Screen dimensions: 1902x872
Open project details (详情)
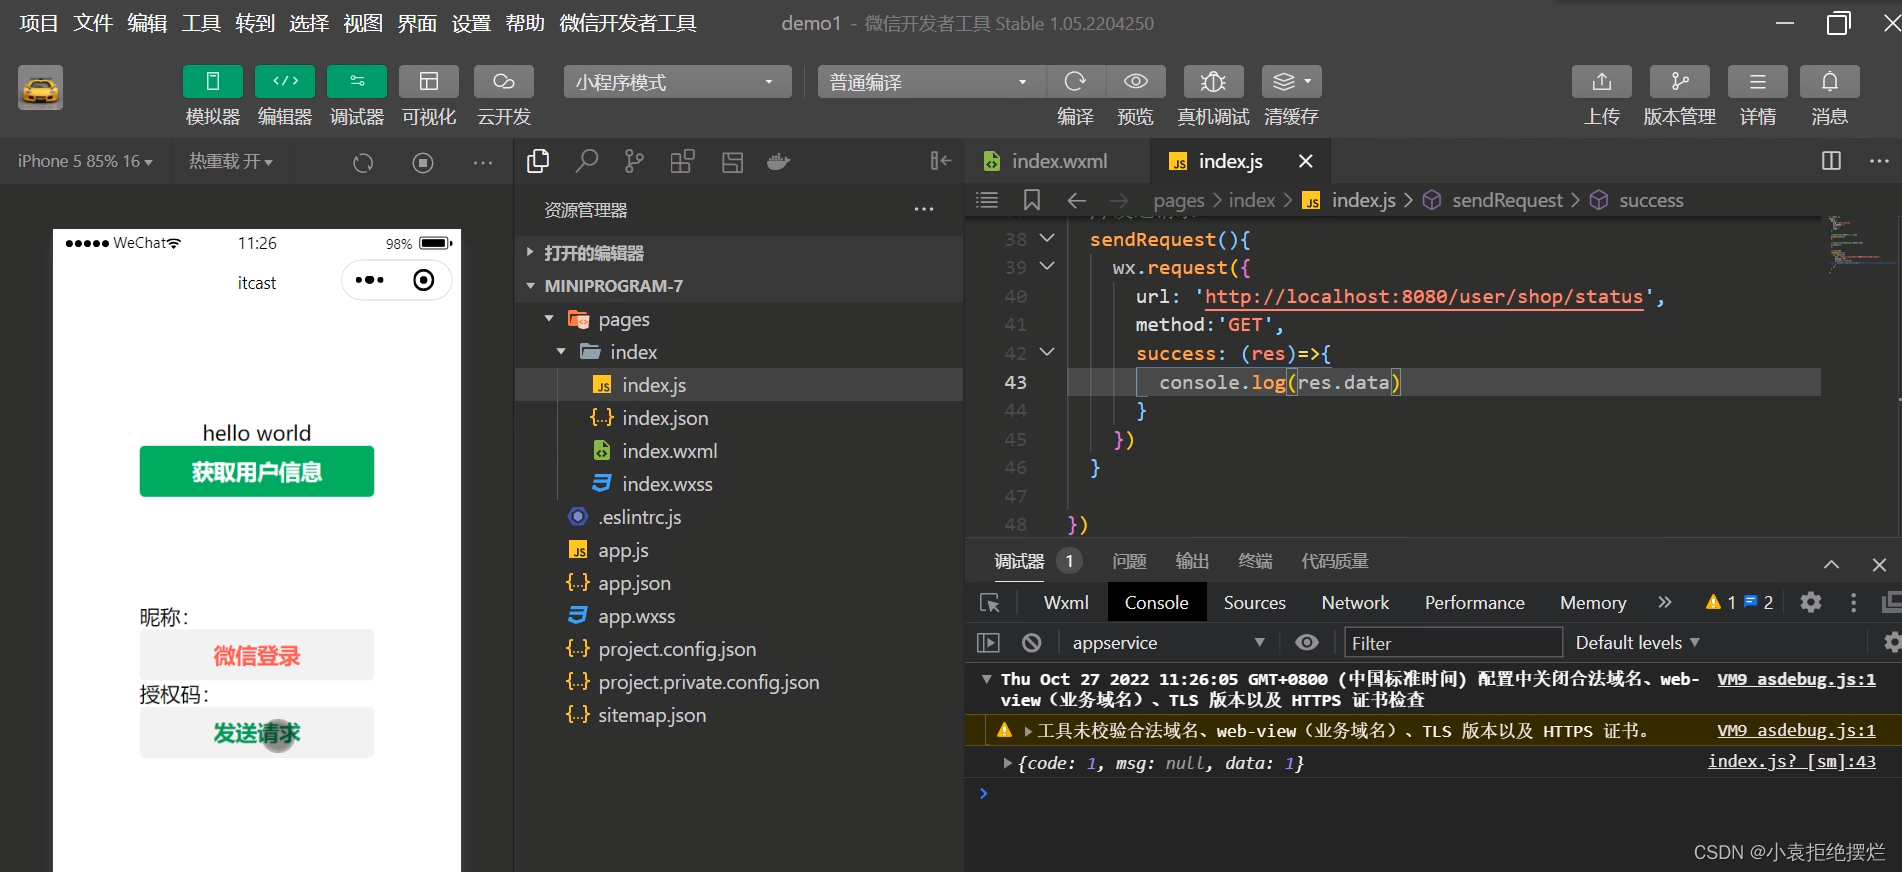1758,82
